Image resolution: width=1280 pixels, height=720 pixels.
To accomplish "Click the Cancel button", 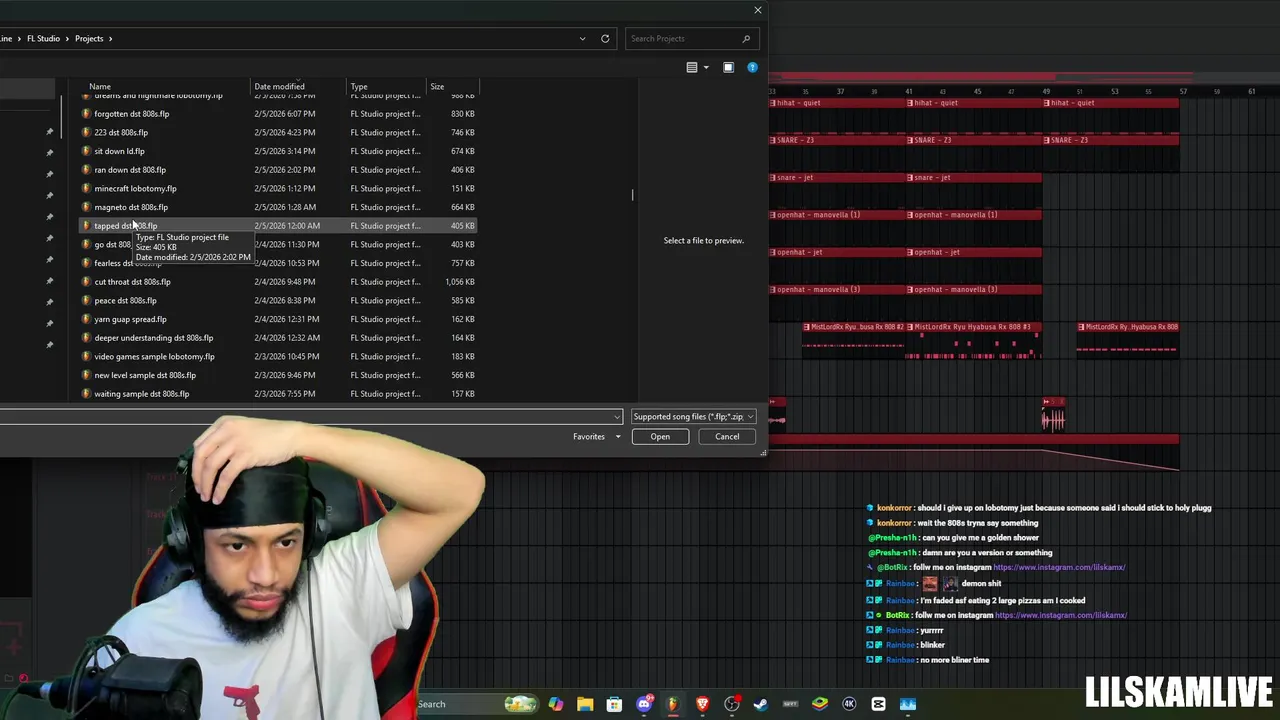I will [727, 436].
